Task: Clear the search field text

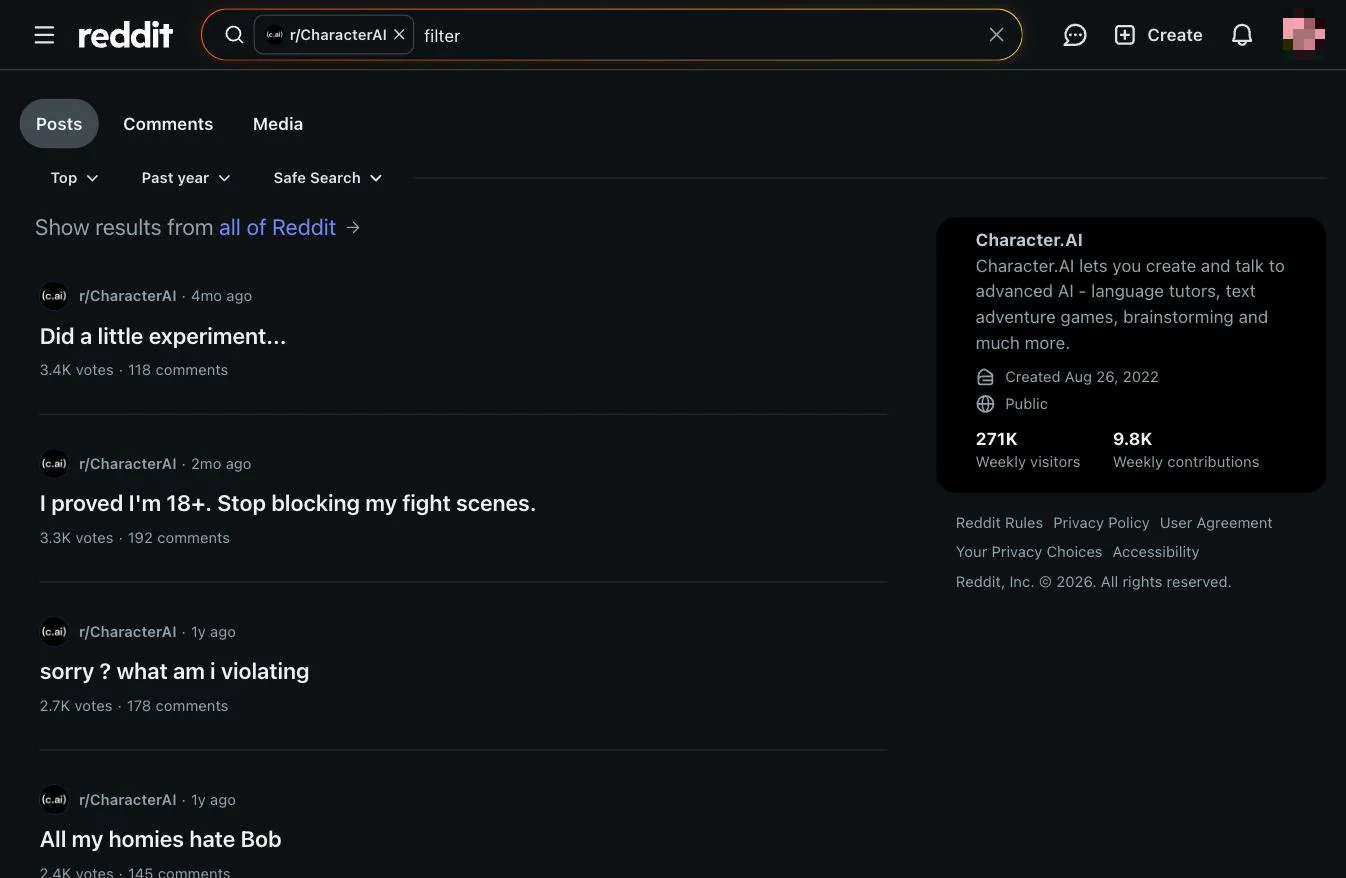Action: point(996,35)
